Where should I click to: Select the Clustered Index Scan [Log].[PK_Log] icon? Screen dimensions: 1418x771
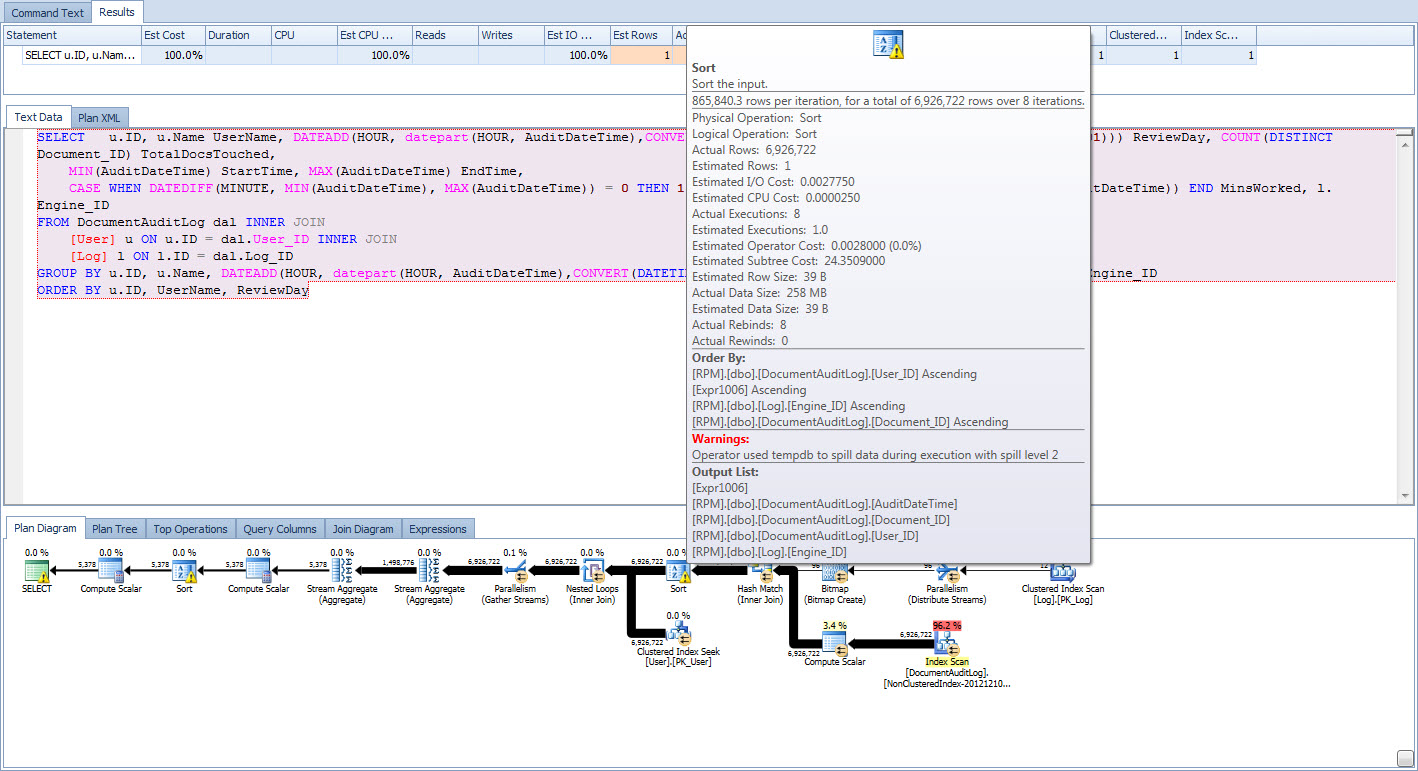pyautogui.click(x=1062, y=571)
